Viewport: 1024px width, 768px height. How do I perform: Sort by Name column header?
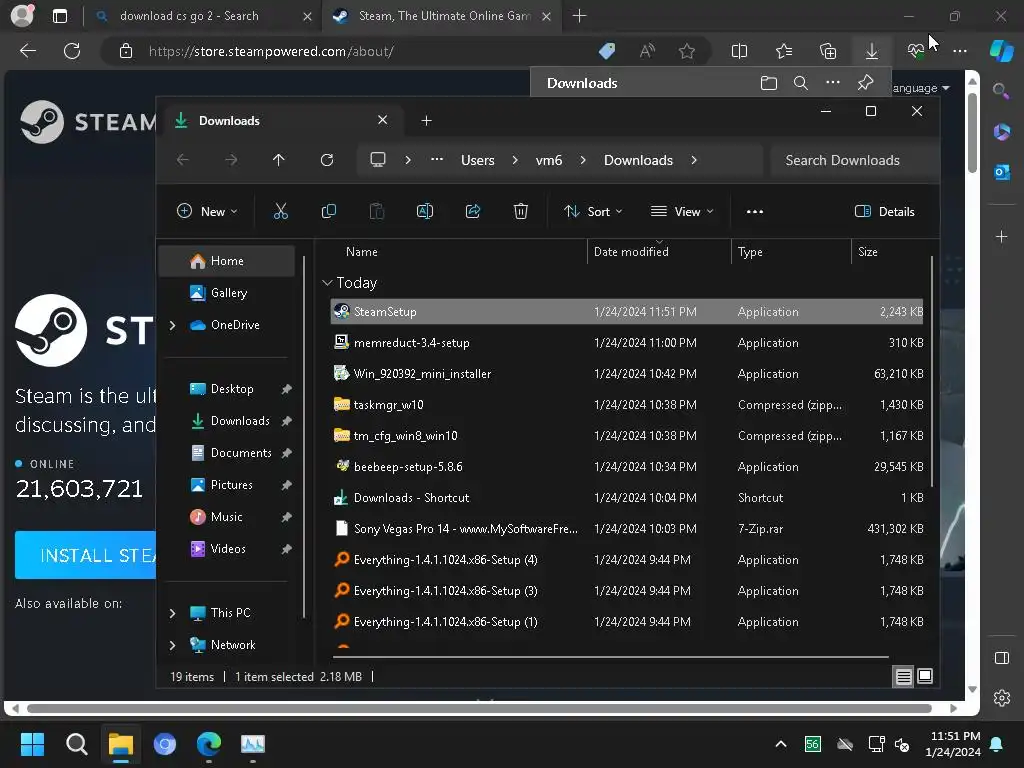click(x=362, y=251)
